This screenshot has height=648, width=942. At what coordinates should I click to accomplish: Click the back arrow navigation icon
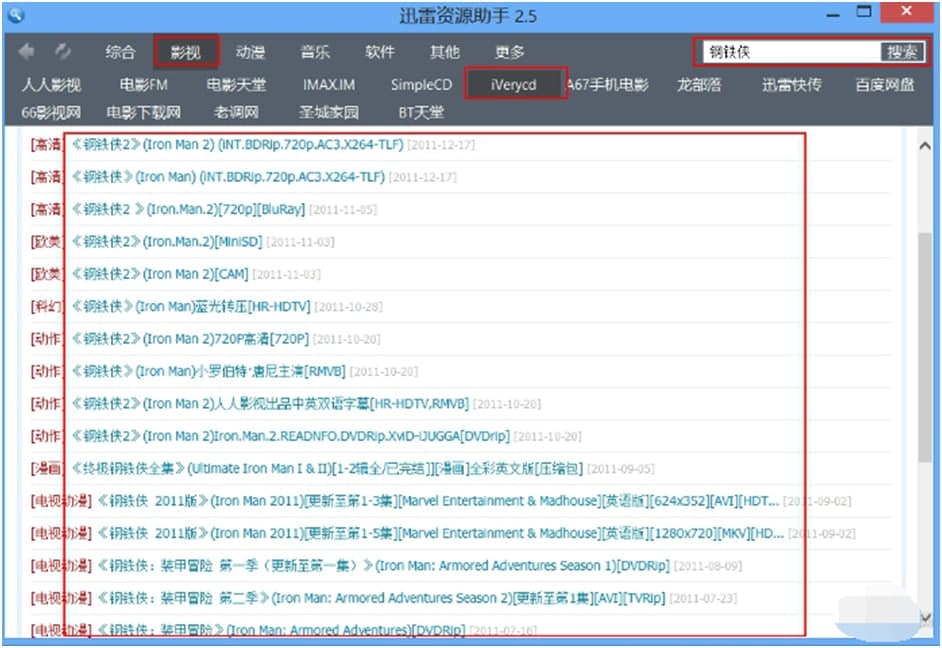click(x=27, y=52)
